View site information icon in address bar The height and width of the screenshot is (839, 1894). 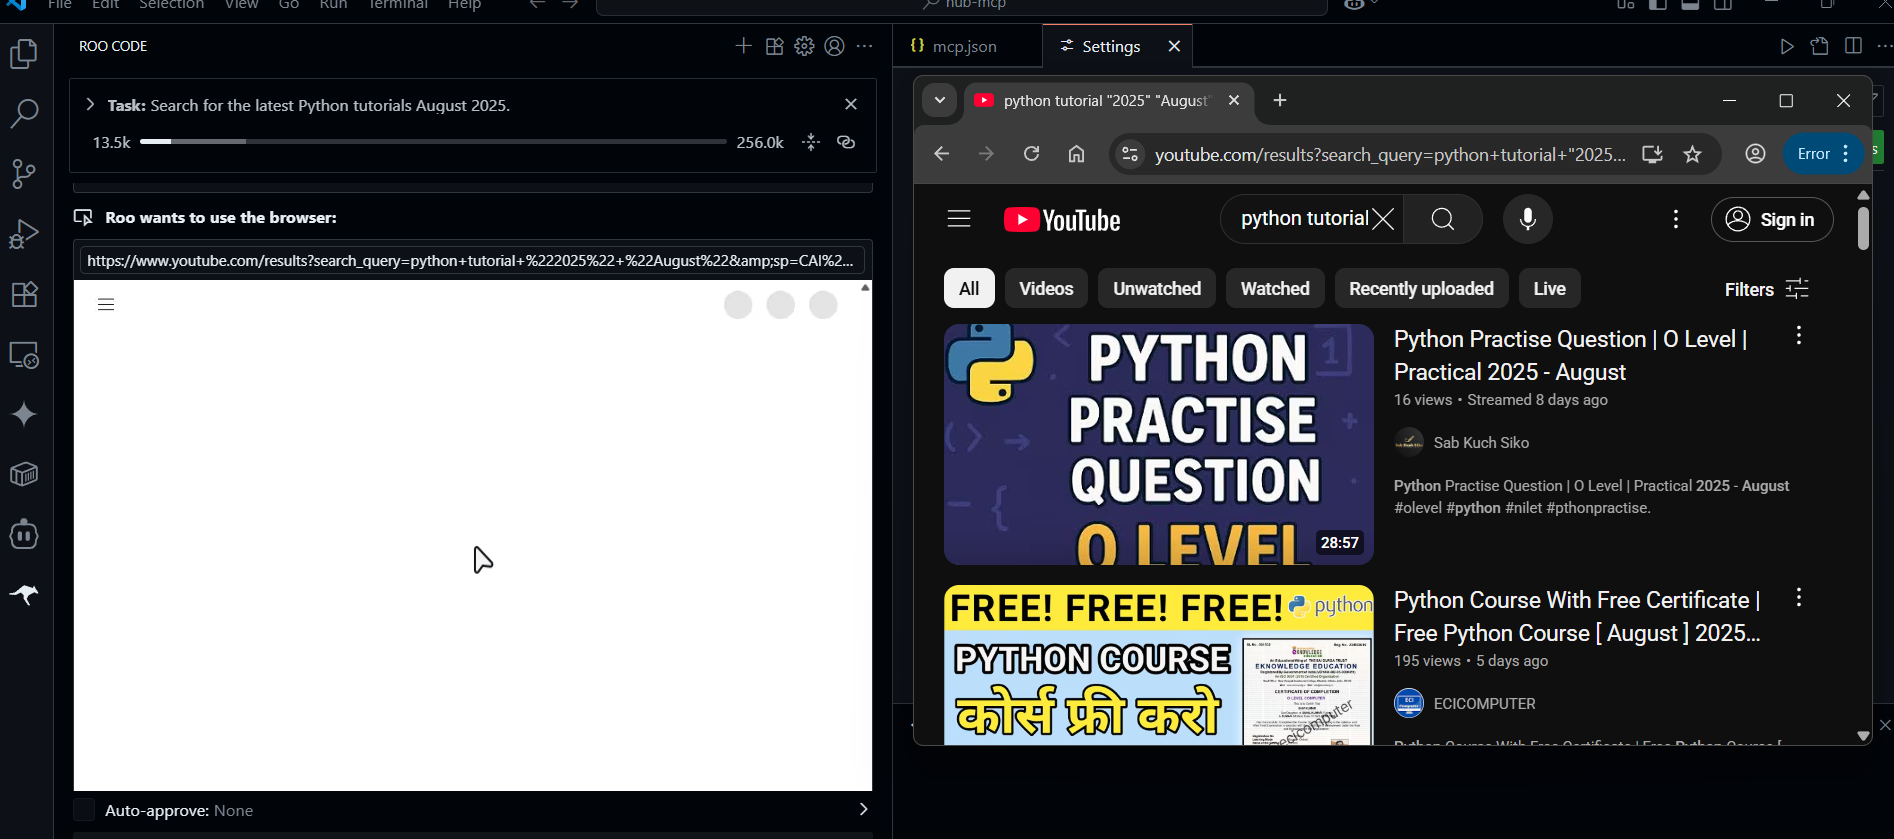coord(1130,154)
